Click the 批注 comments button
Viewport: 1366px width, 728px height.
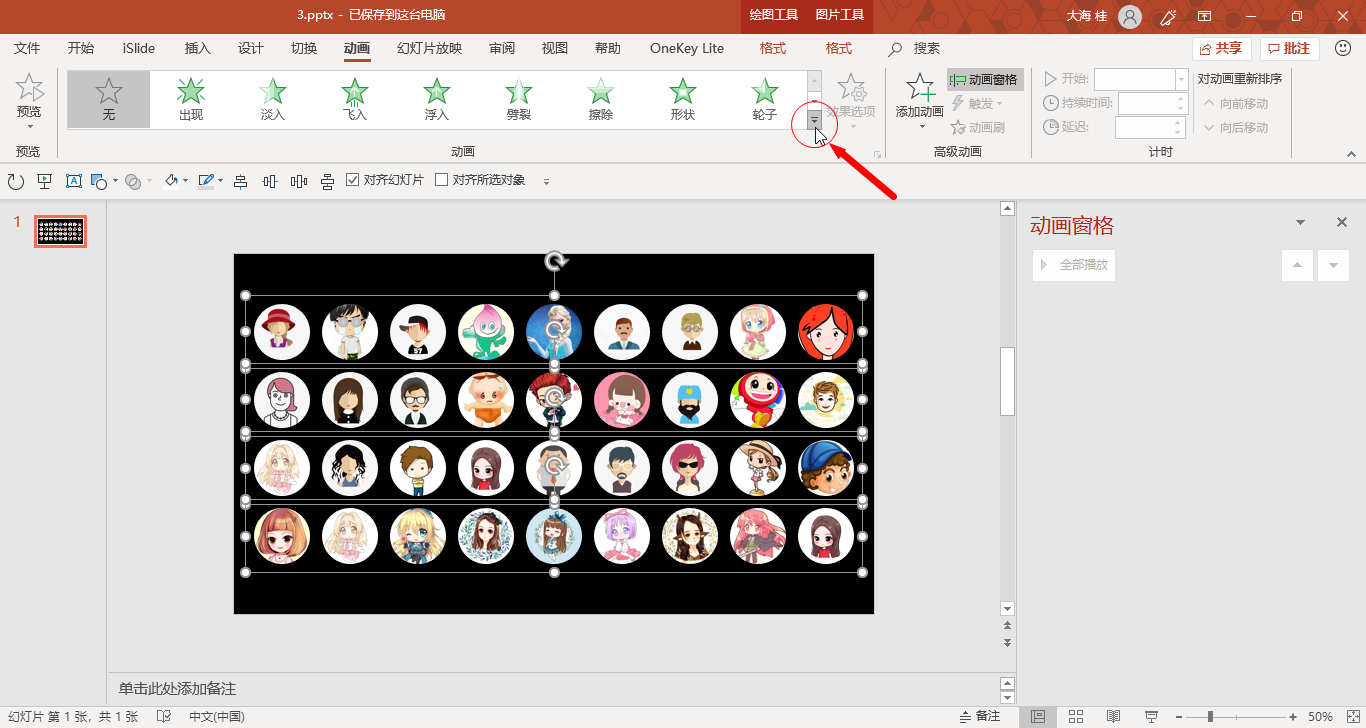pyautogui.click(x=1290, y=48)
